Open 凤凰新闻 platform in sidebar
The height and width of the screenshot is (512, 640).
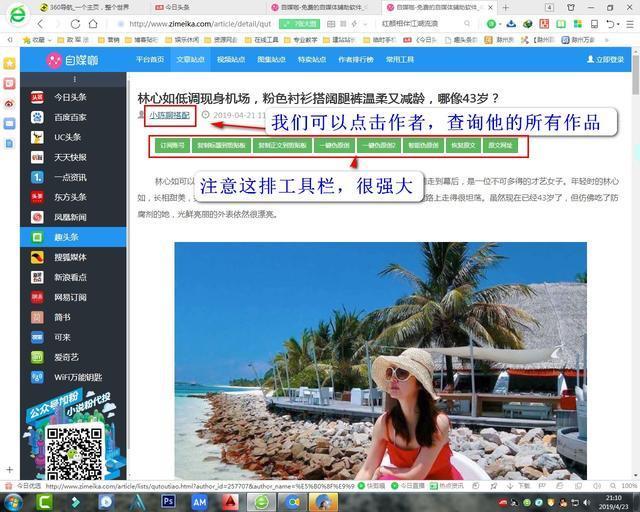tap(70, 217)
